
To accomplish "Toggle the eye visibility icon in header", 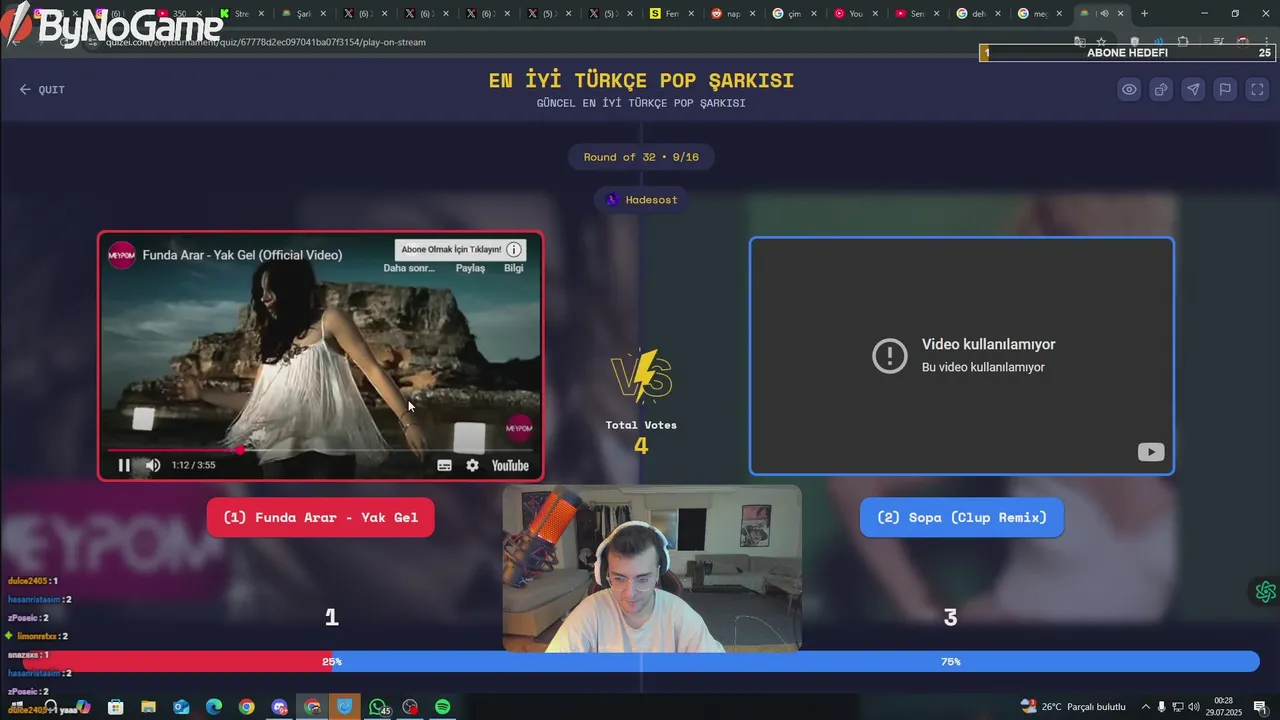I will [1129, 89].
